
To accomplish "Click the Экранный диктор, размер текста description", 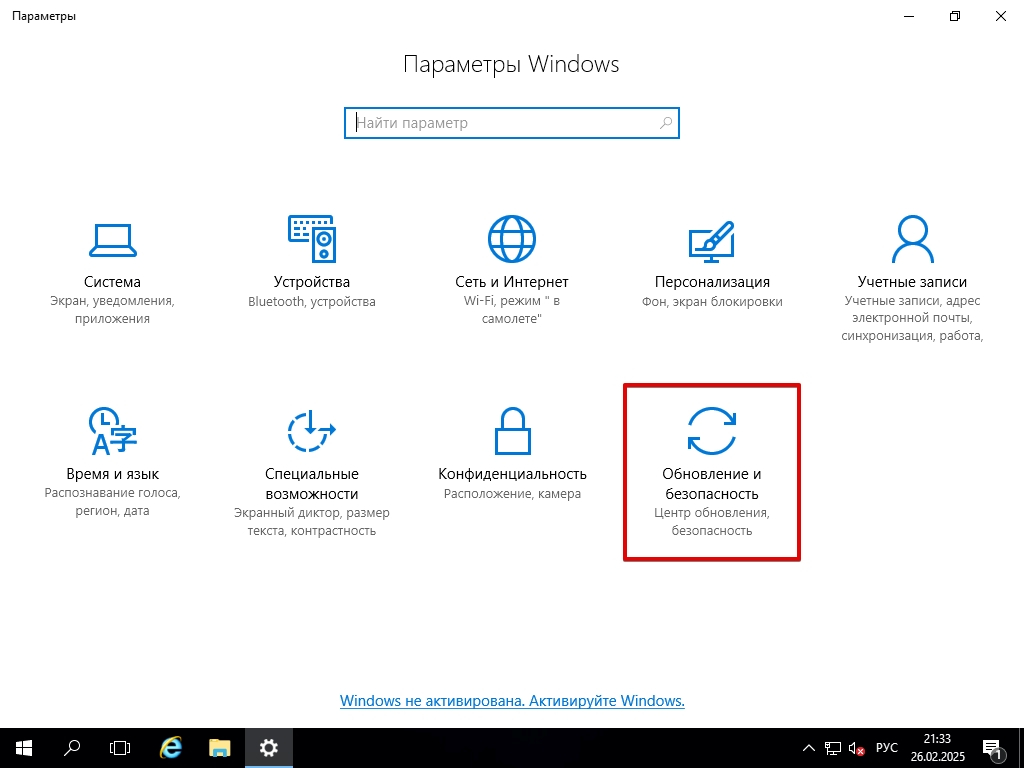I will (312, 521).
